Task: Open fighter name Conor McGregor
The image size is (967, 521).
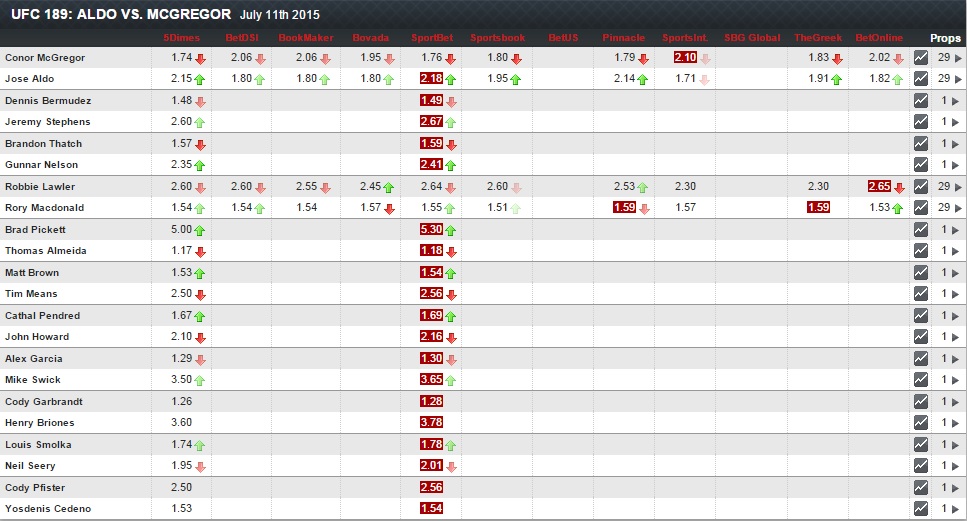Action: click(45, 58)
